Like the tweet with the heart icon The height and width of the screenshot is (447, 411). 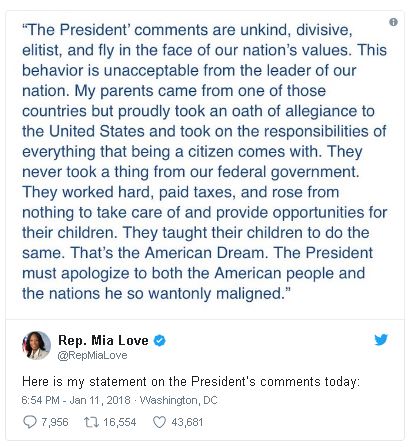tap(159, 422)
